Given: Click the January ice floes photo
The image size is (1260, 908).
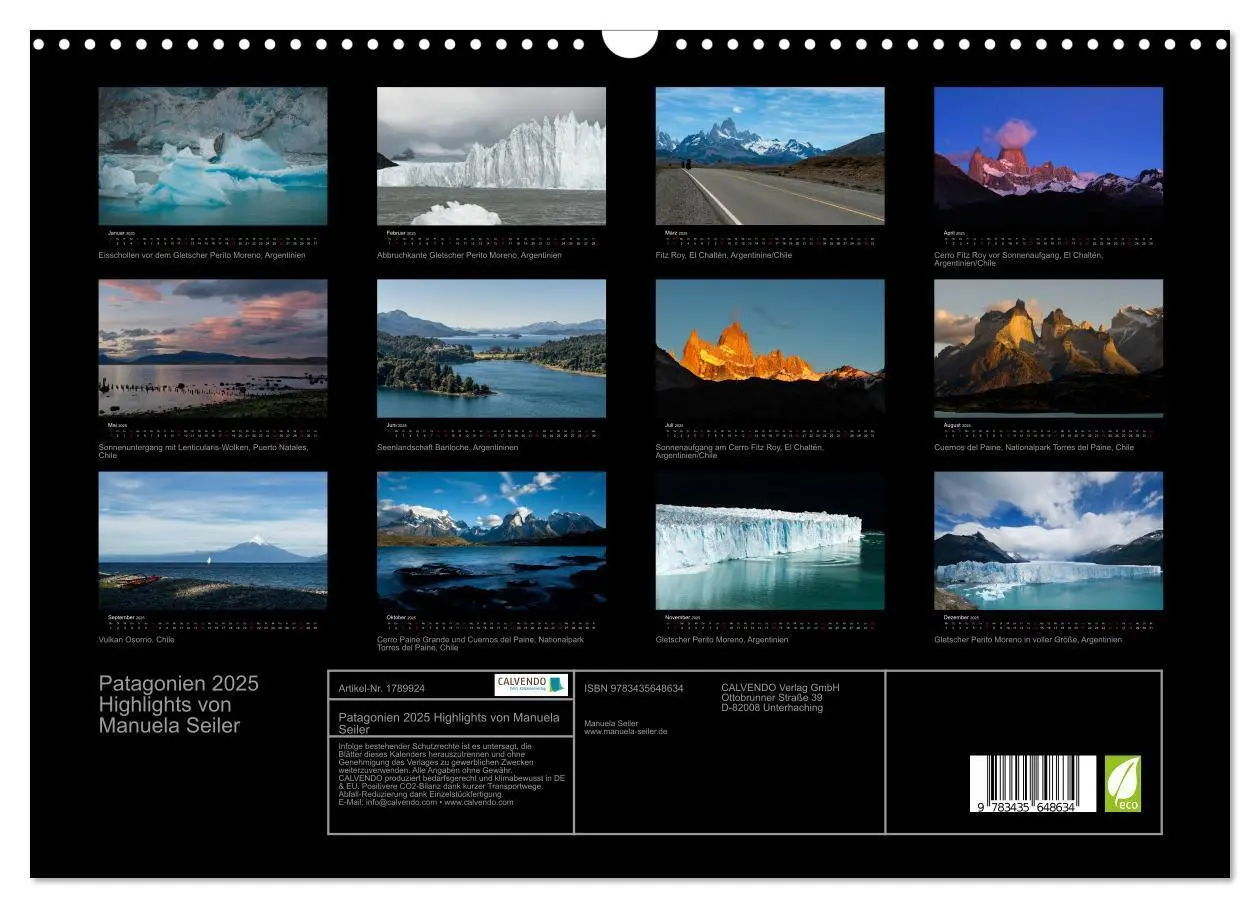Looking at the screenshot, I should (x=213, y=156).
